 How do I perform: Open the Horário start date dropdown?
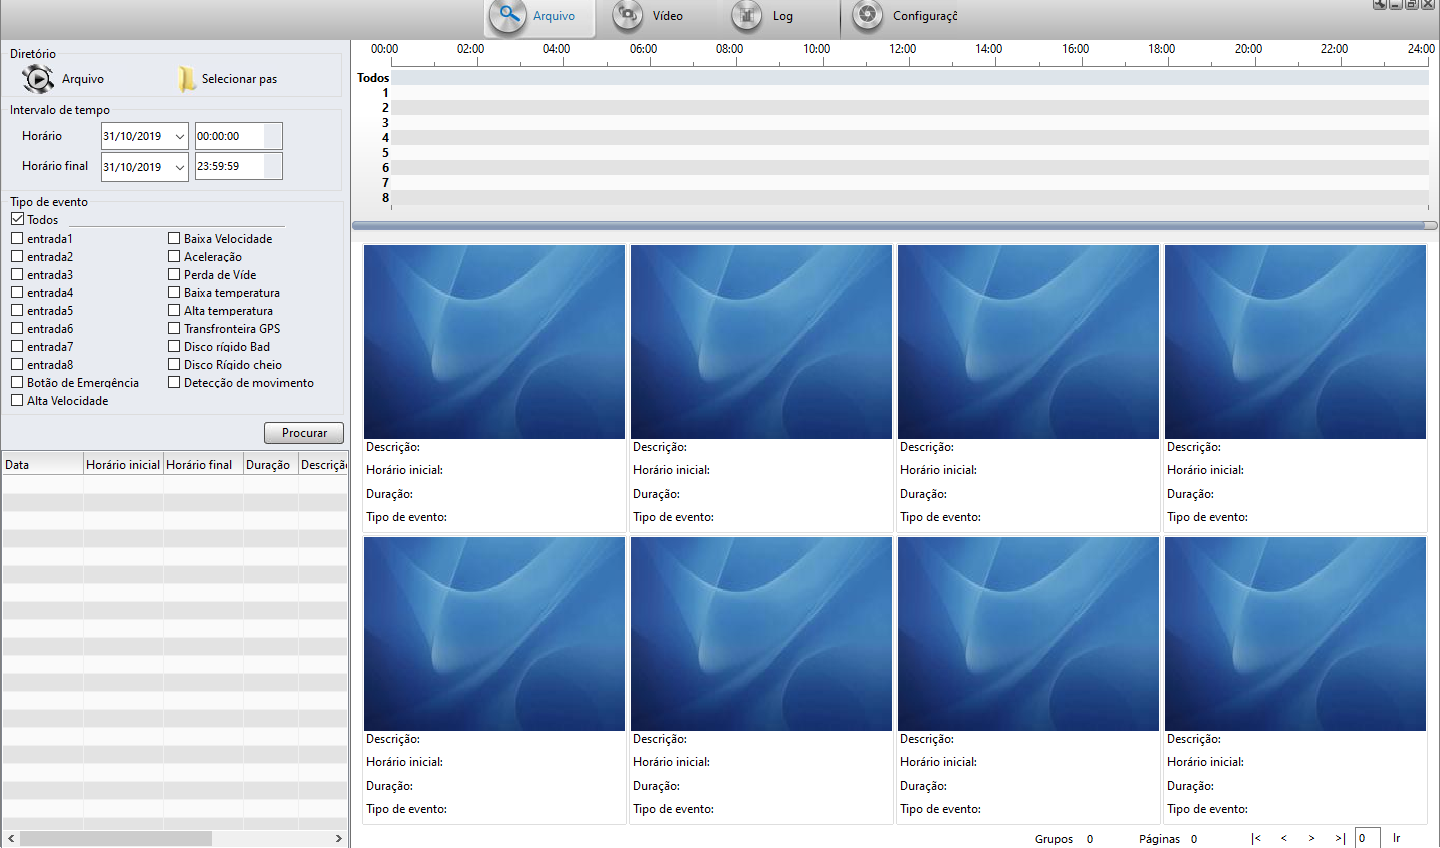coord(179,137)
